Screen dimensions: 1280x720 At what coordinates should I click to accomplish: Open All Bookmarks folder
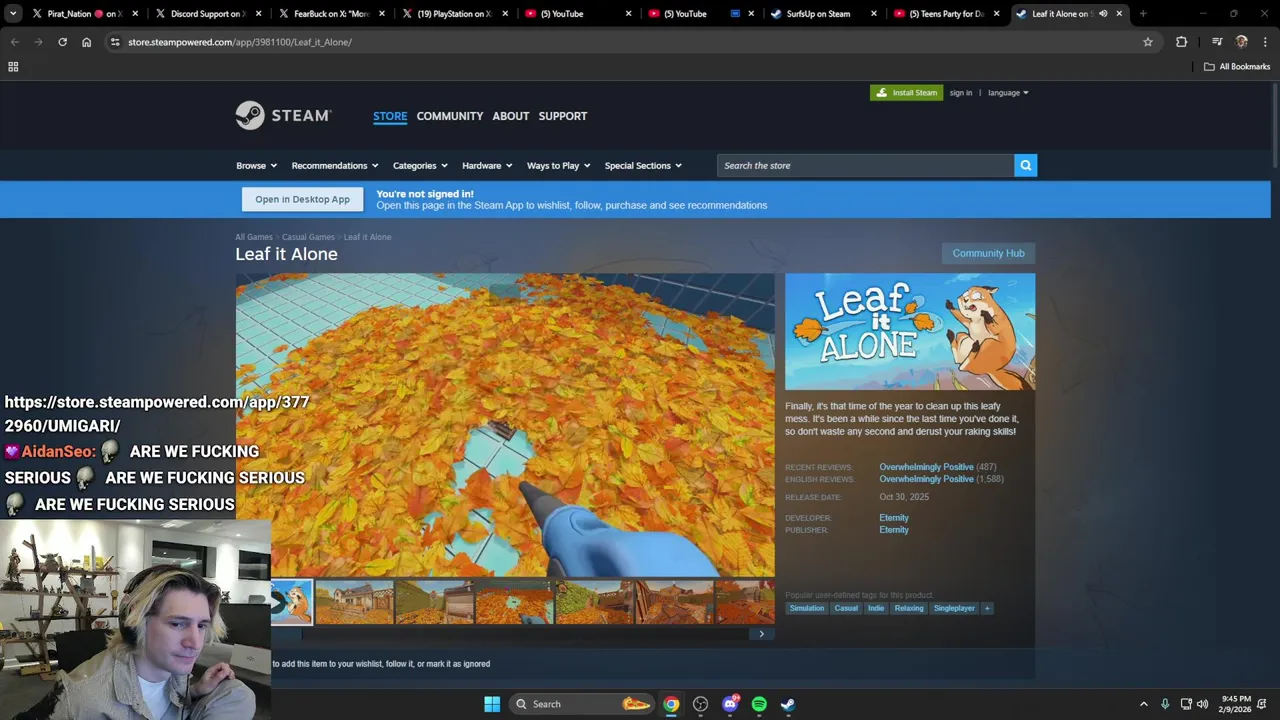(x=1237, y=67)
